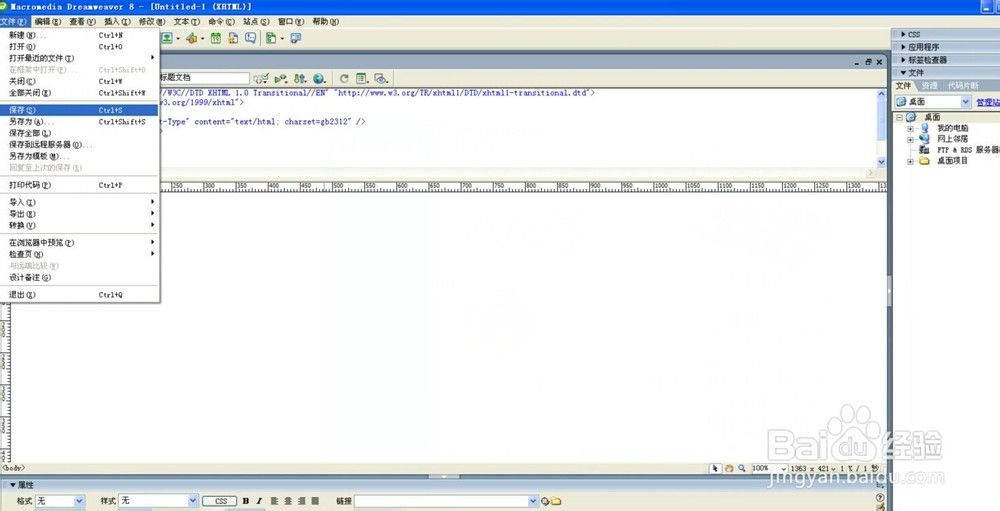Click the Manage Sites (管理站点) link
This screenshot has width=1000, height=511.
point(988,102)
